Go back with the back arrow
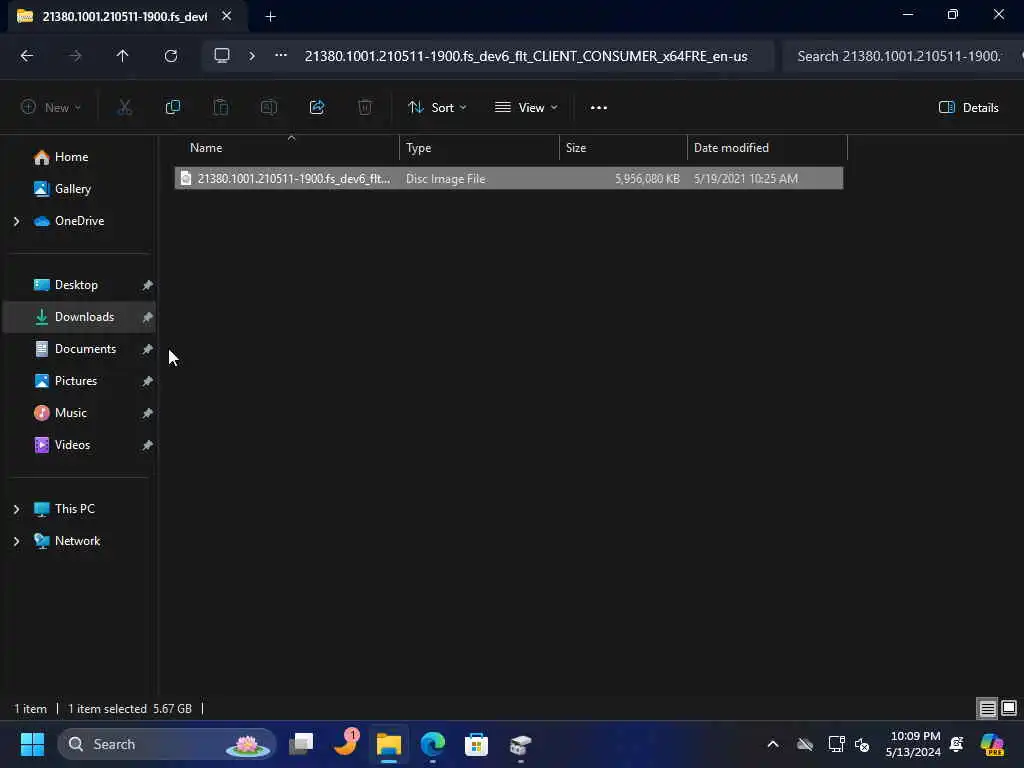 27,56
